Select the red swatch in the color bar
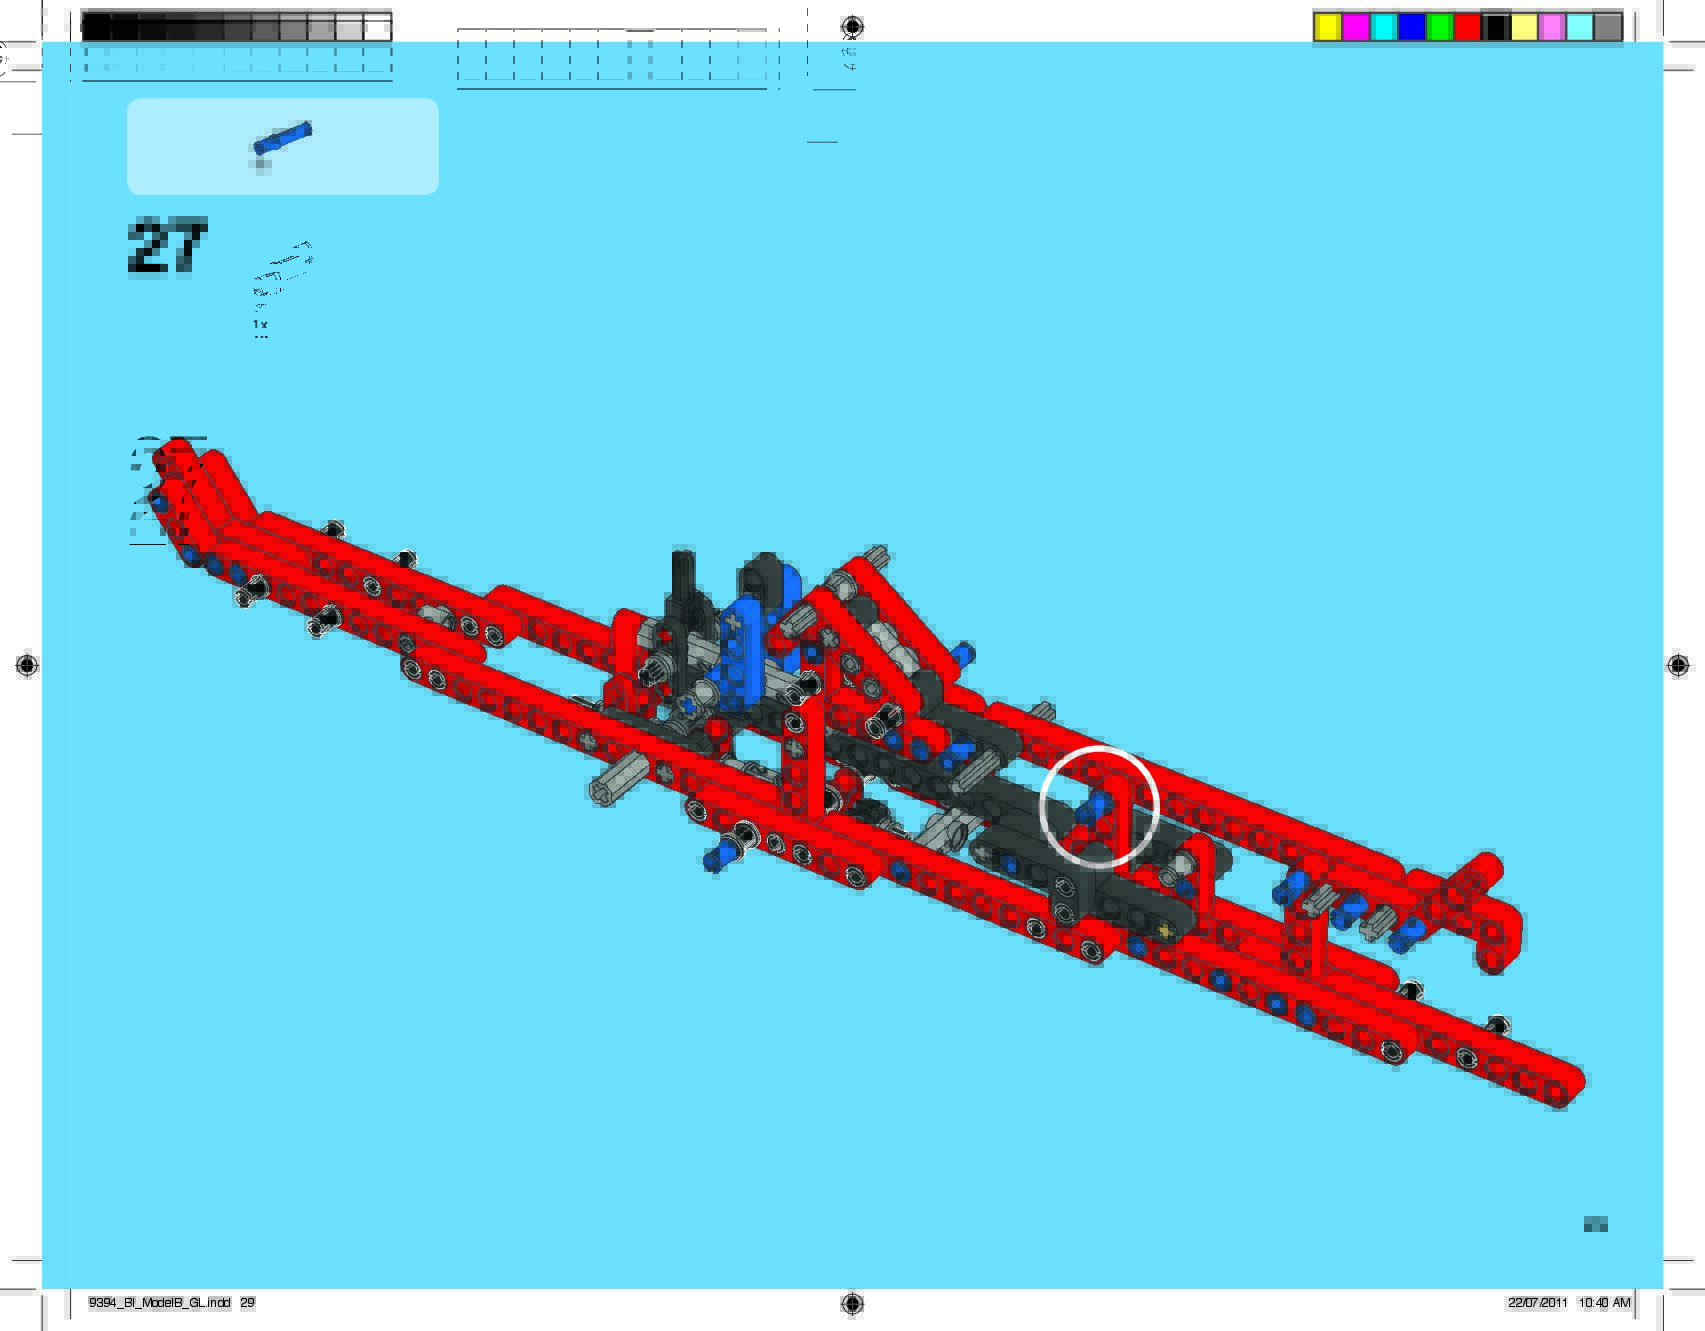 click(x=1467, y=27)
